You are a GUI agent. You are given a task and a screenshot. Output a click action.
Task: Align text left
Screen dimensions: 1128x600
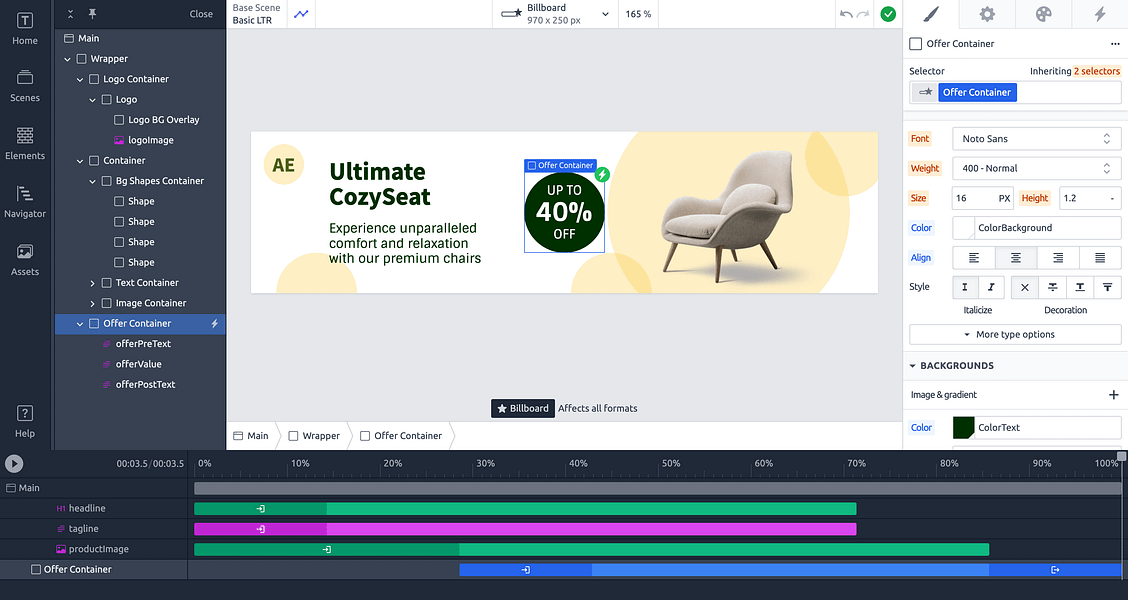click(x=974, y=258)
